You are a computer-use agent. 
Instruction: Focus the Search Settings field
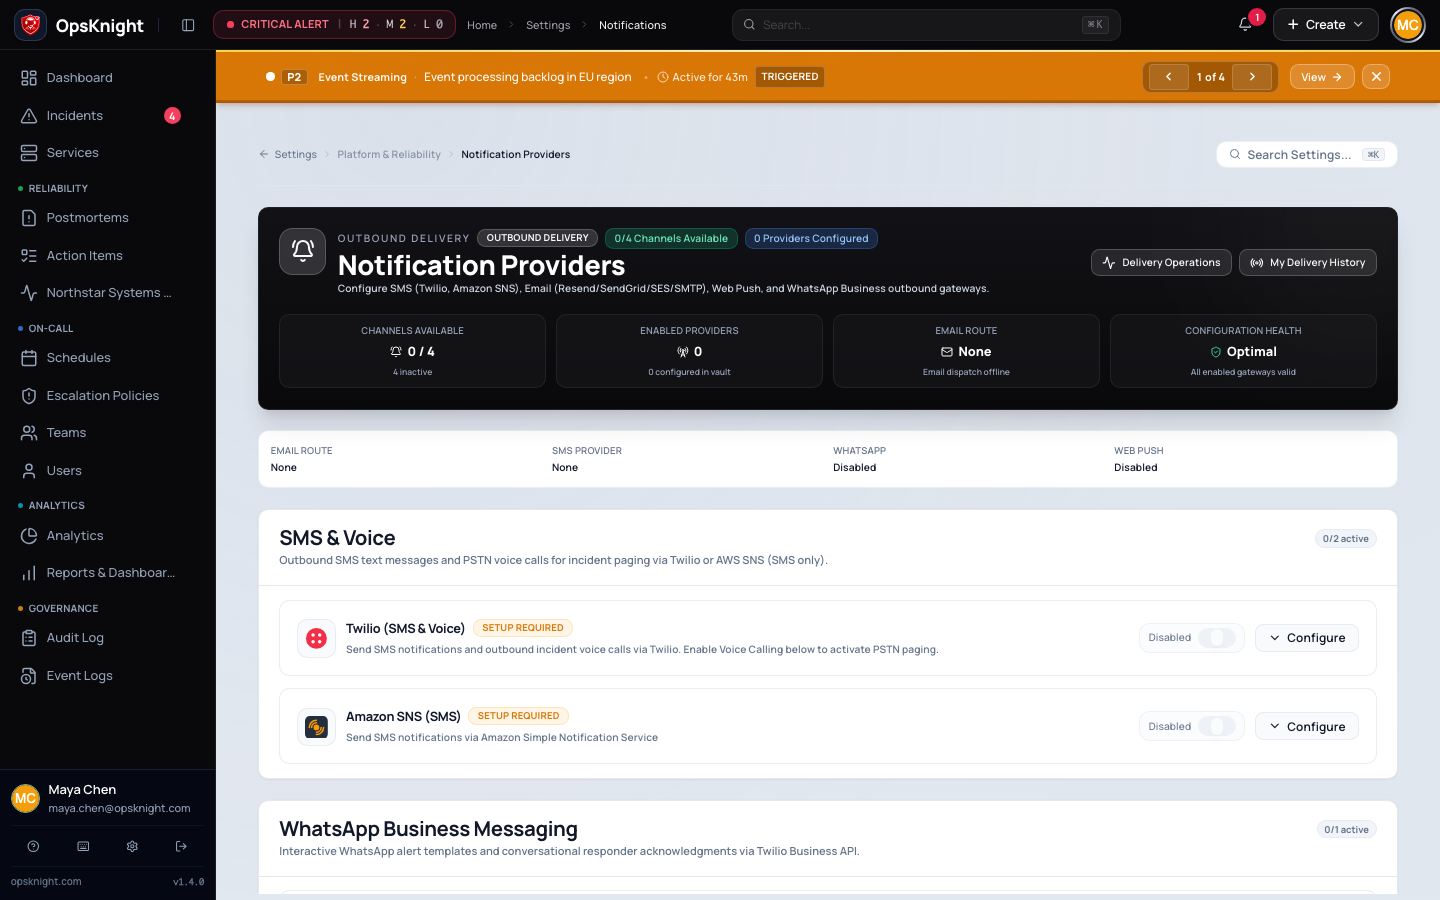coord(1307,155)
